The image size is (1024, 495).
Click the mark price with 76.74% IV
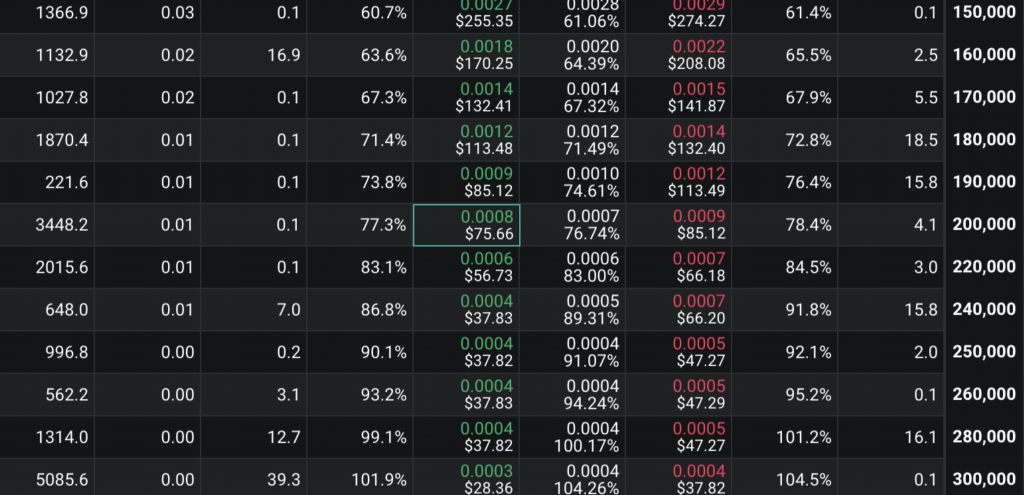pos(592,225)
